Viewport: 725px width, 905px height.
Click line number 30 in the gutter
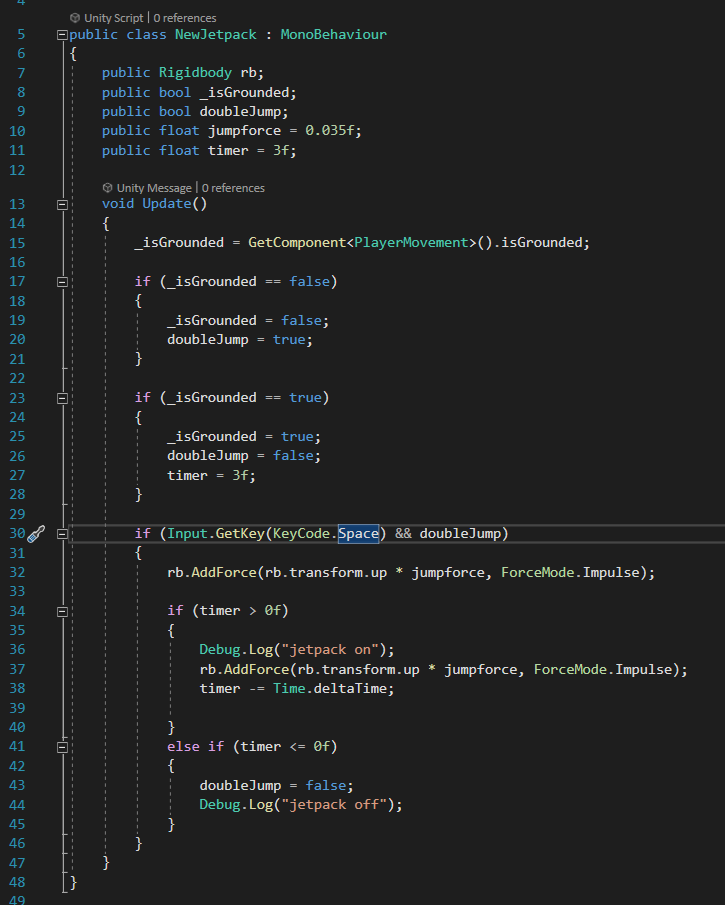pos(17,533)
